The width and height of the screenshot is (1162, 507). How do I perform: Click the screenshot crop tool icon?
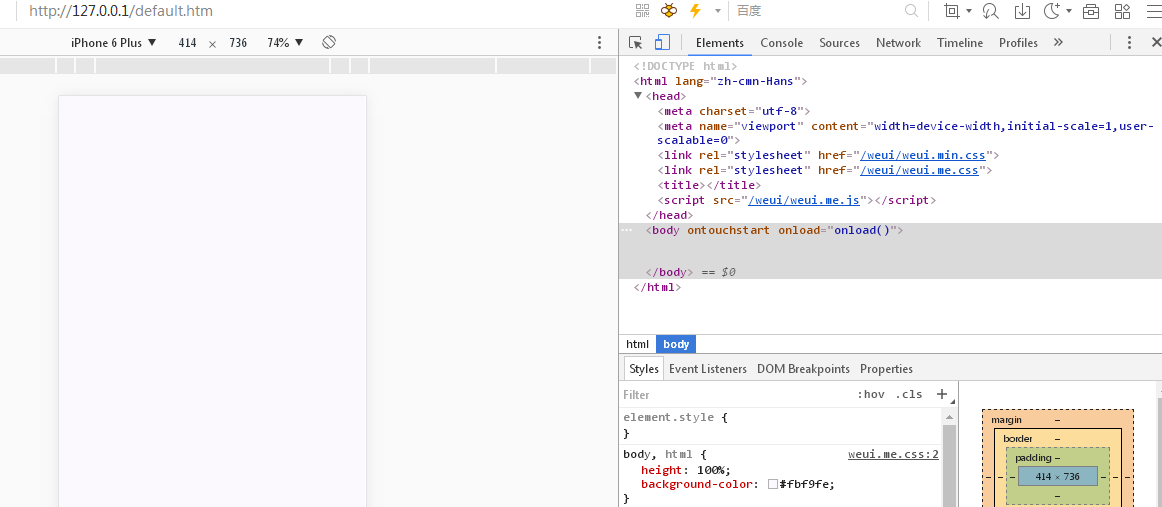pyautogui.click(x=952, y=11)
